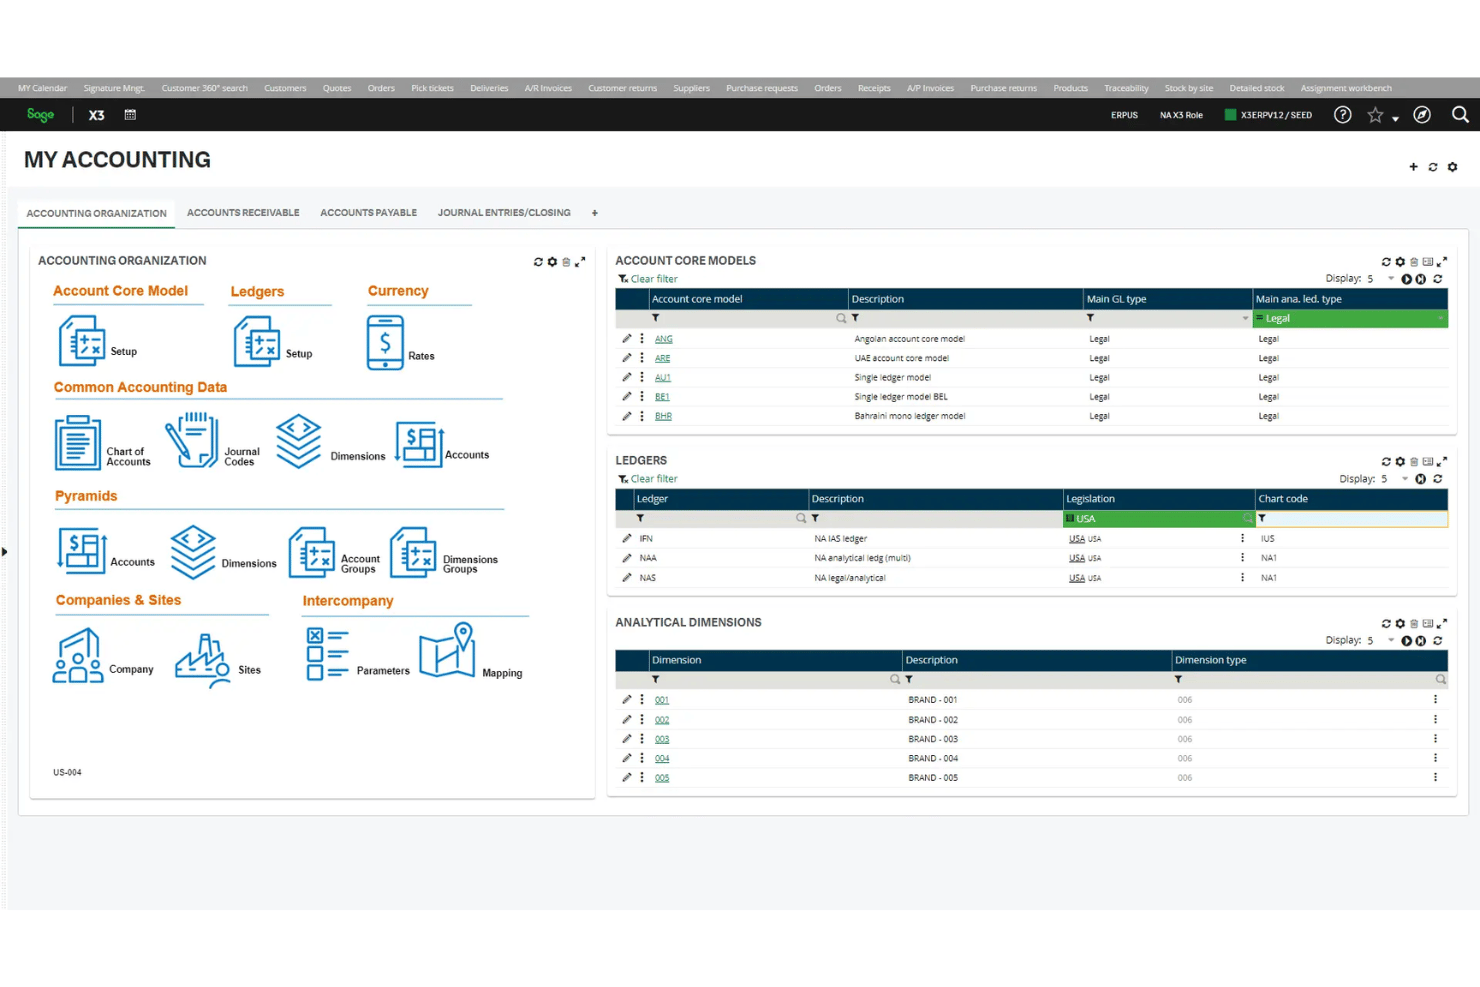Switch to Journal Entries/Closing tab

504,213
